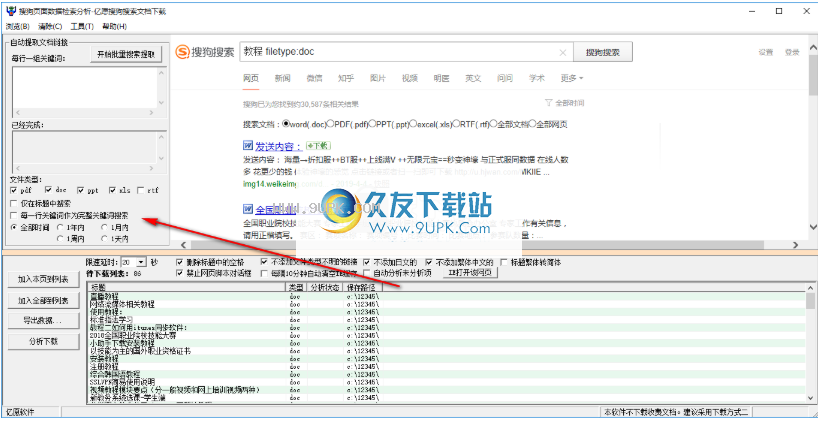Click the Sogou search logo
Image resolution: width=818 pixels, height=422 pixels.
(x=204, y=52)
